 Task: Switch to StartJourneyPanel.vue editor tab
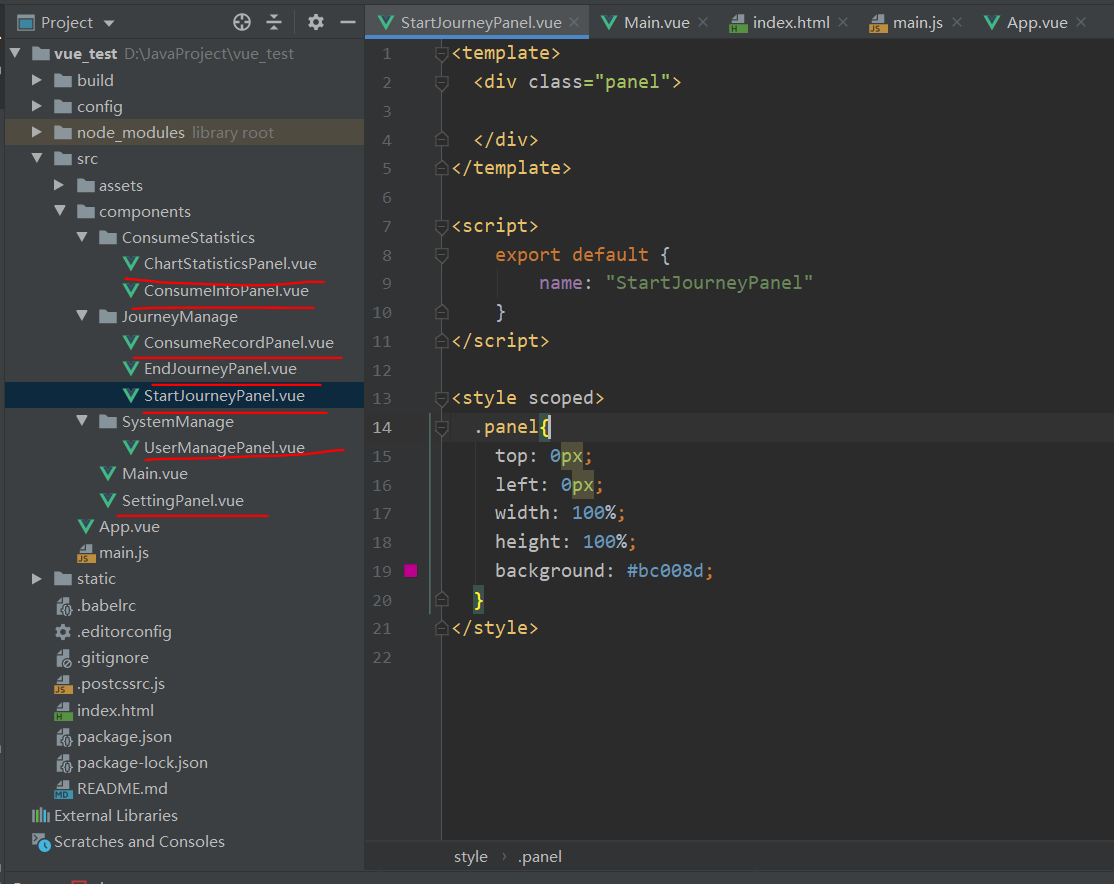tap(481, 23)
